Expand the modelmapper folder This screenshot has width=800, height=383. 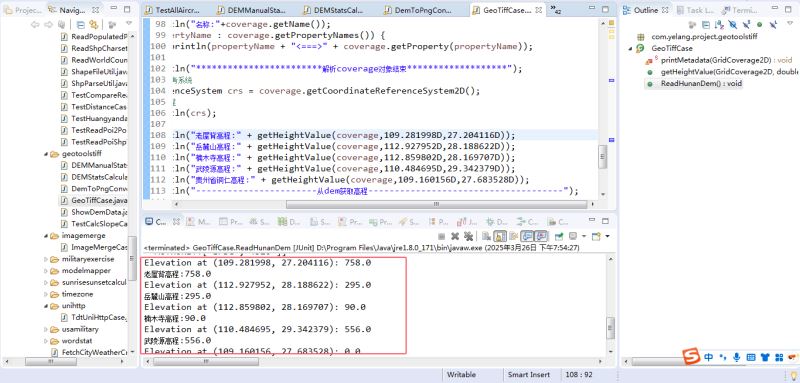(46, 271)
